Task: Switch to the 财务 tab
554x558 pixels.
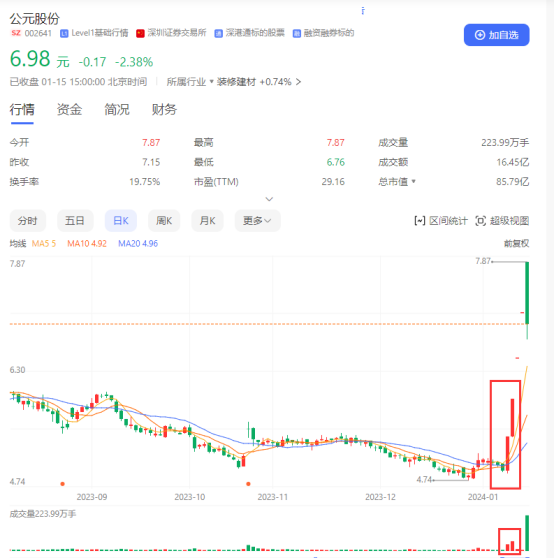Action: (x=164, y=109)
